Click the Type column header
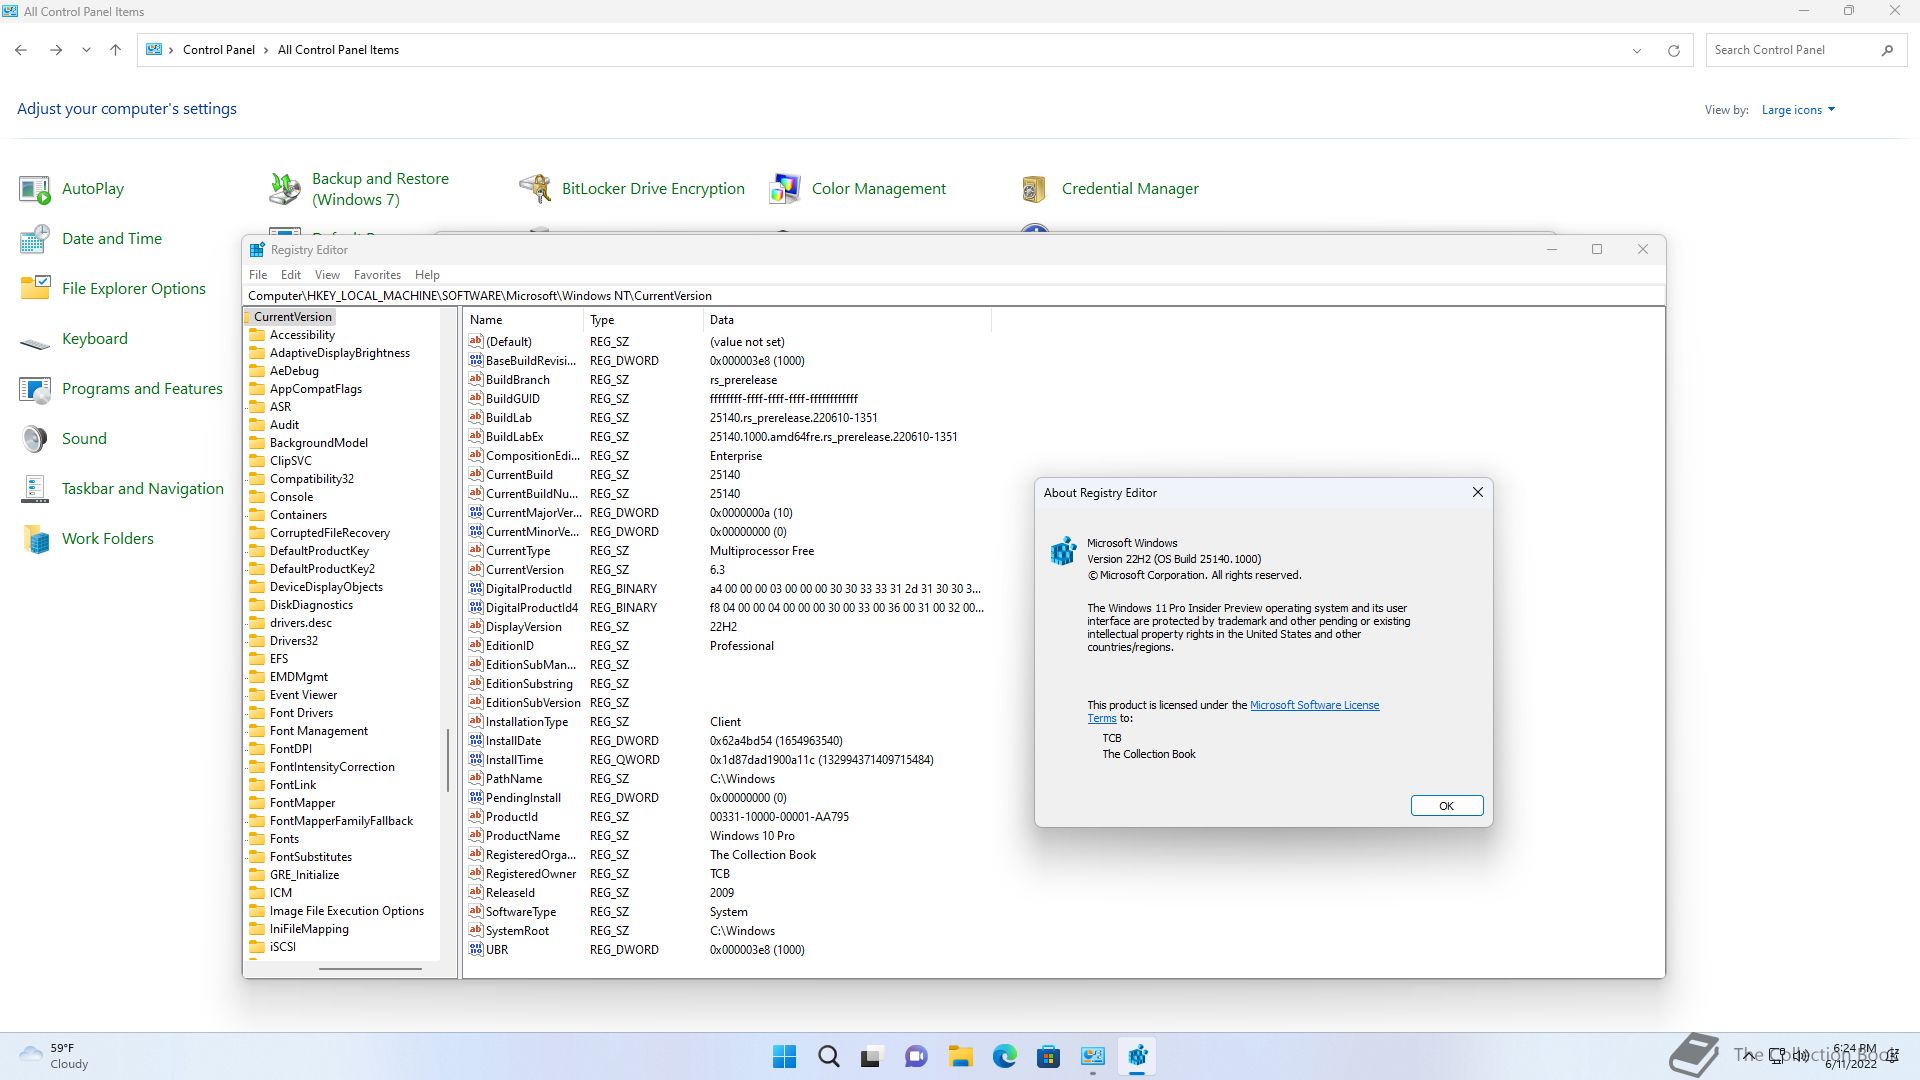The image size is (1920, 1080). coord(643,320)
